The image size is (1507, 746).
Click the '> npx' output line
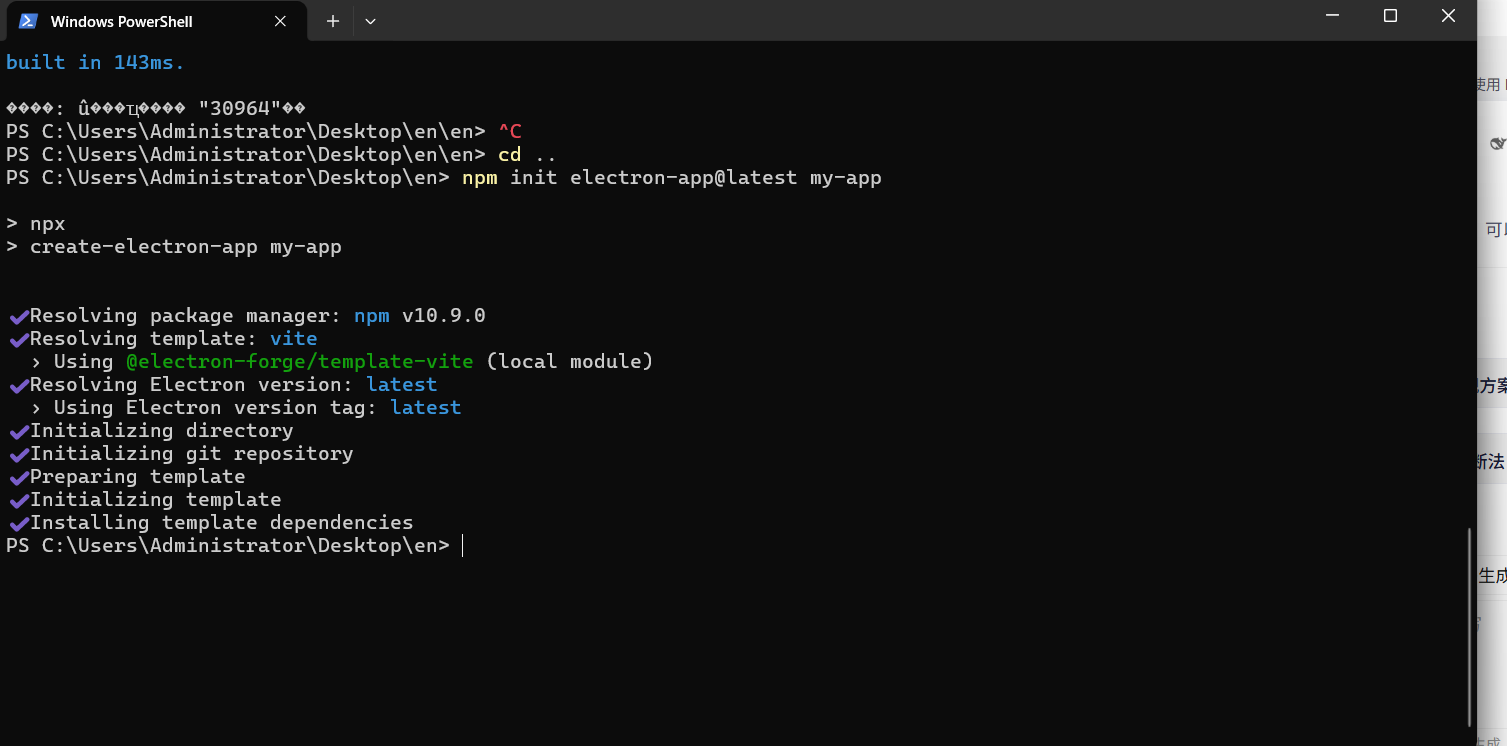point(36,223)
